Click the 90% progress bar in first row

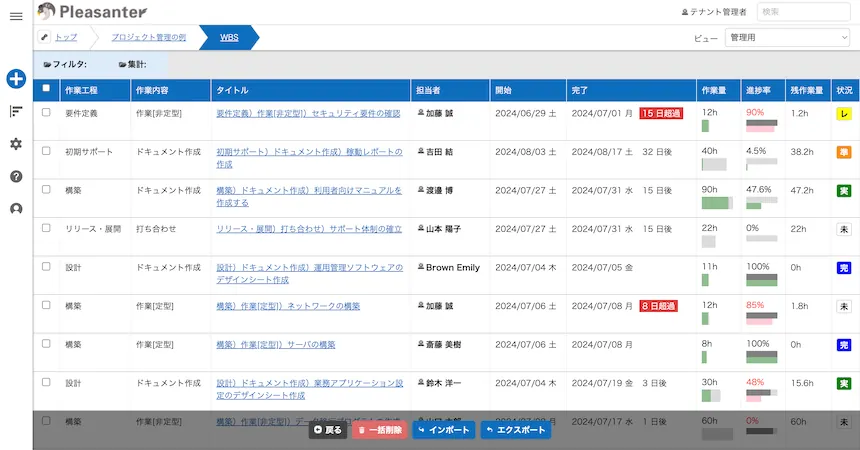[x=761, y=126]
